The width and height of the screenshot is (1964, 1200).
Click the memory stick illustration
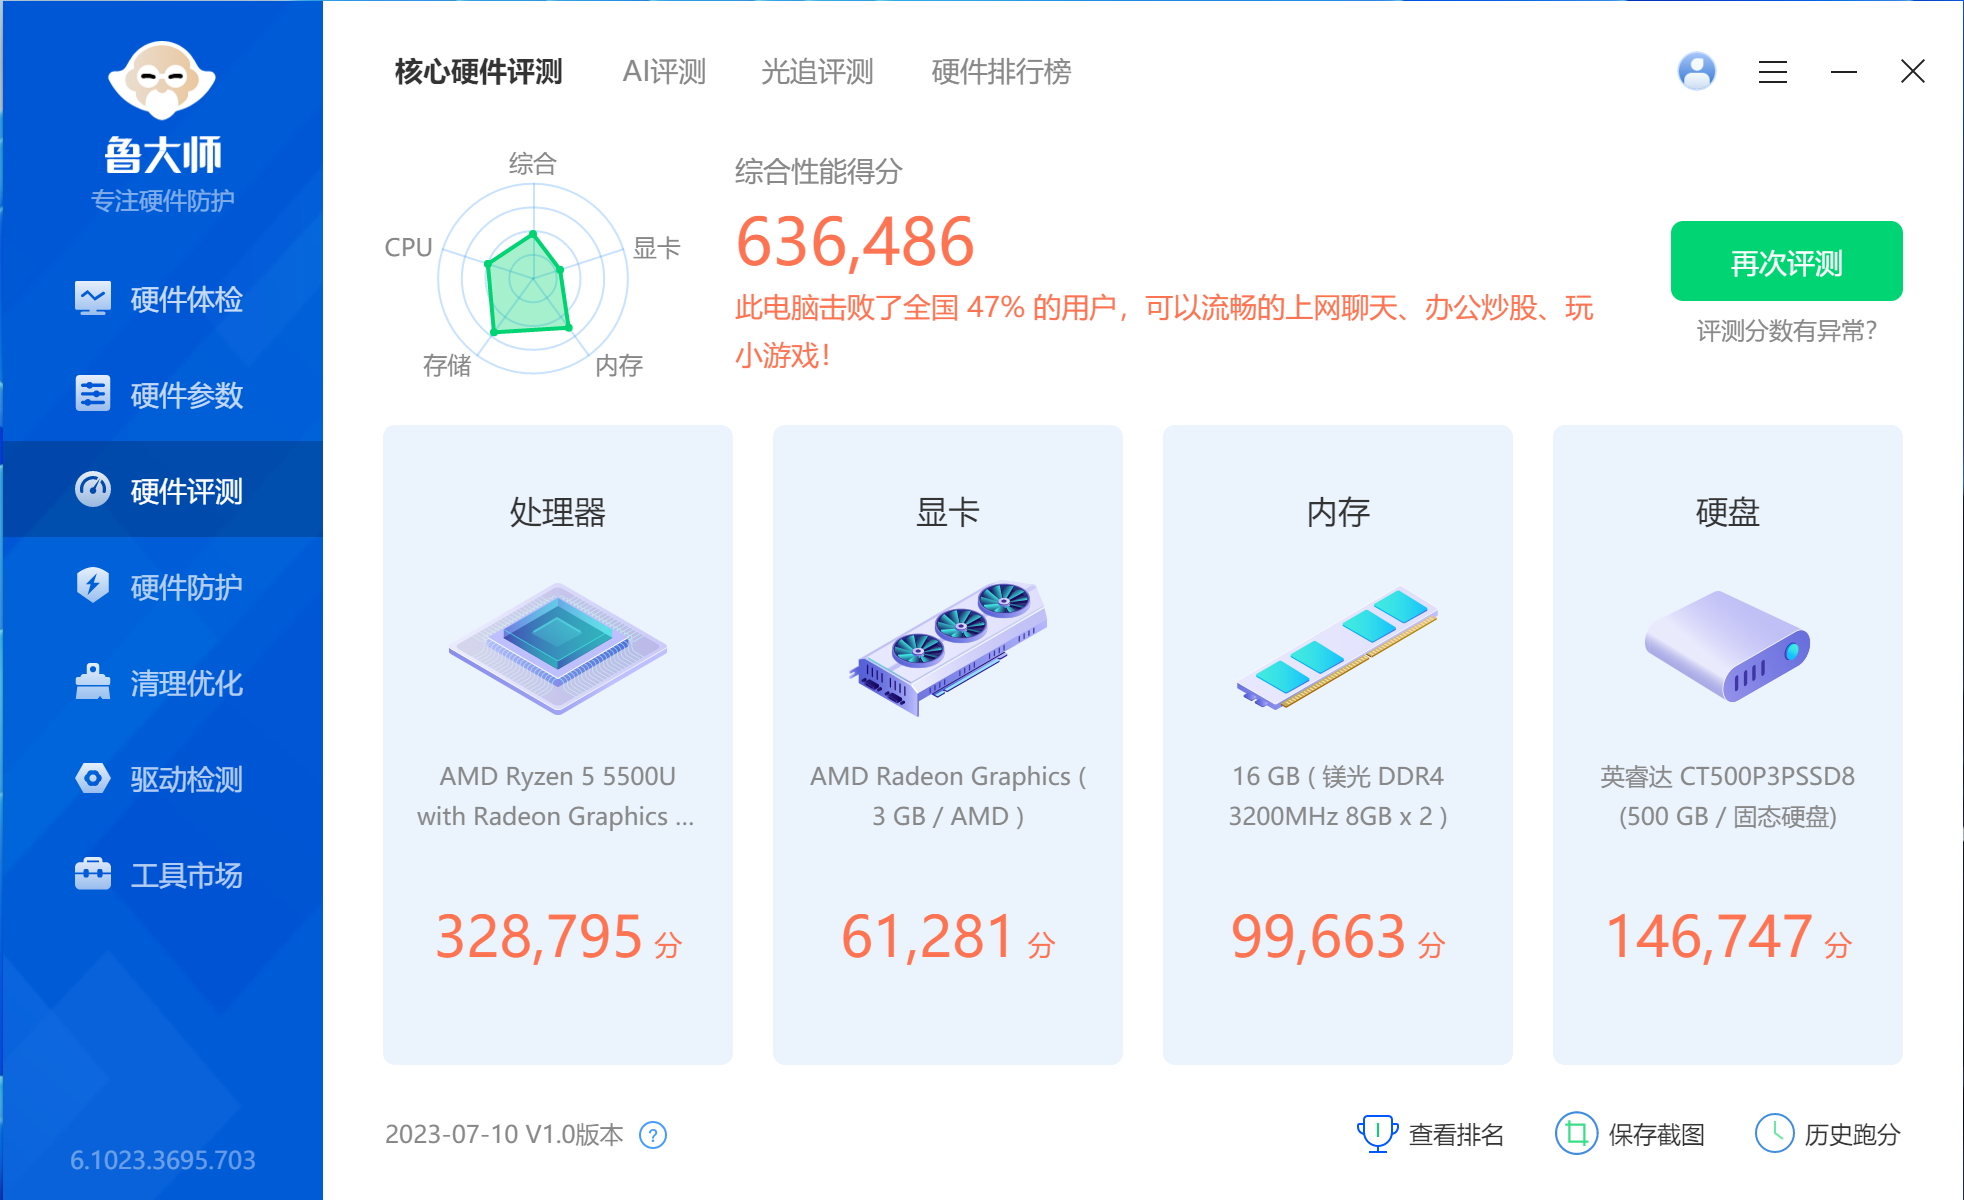point(1337,648)
